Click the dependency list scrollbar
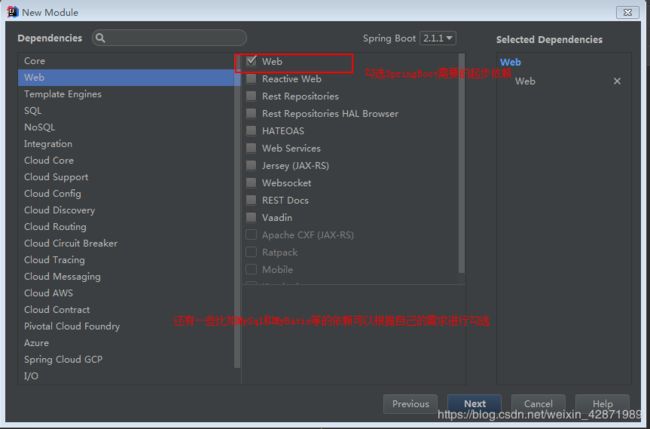 (x=461, y=163)
